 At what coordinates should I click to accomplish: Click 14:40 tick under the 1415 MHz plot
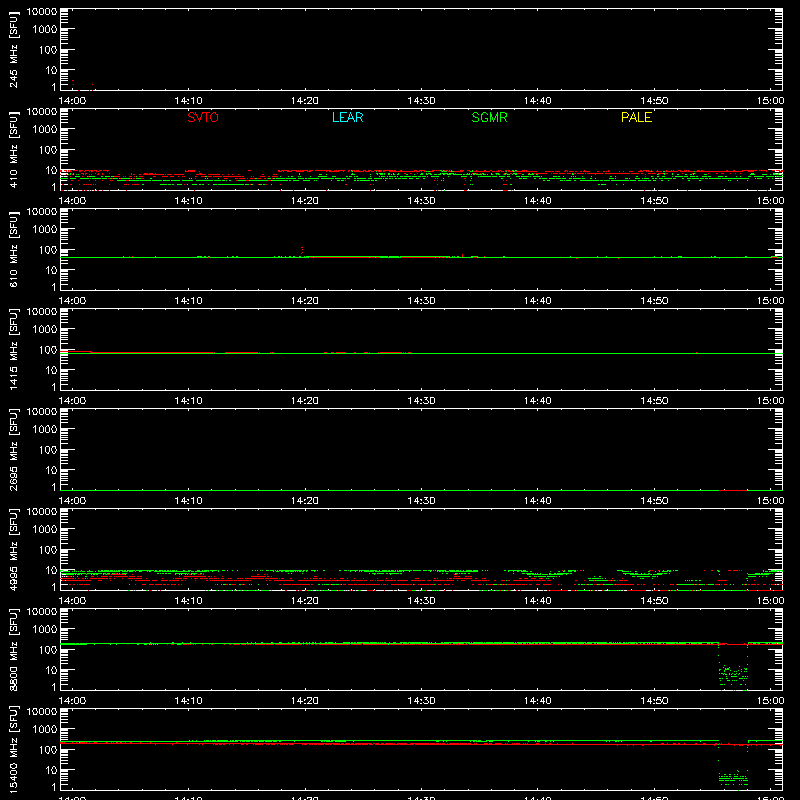pos(538,401)
